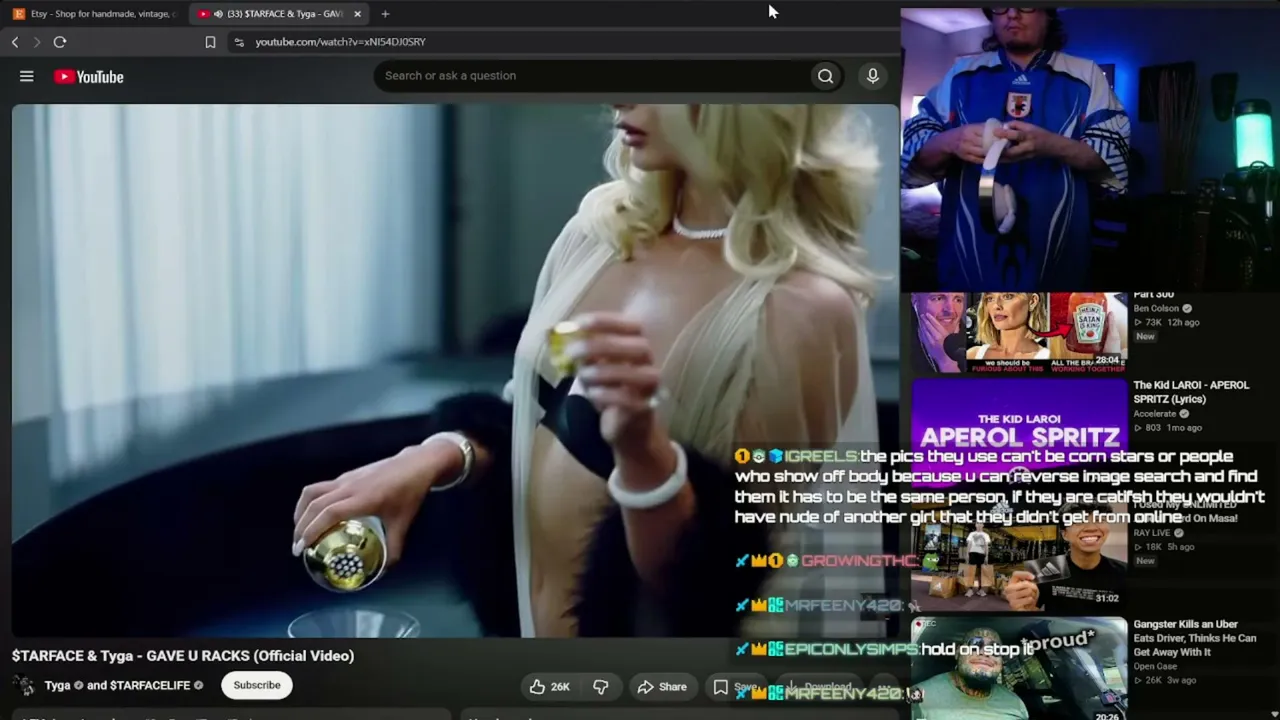Open the Ben Colson video thumbnail
The image size is (1280, 720).
[x=1019, y=332]
